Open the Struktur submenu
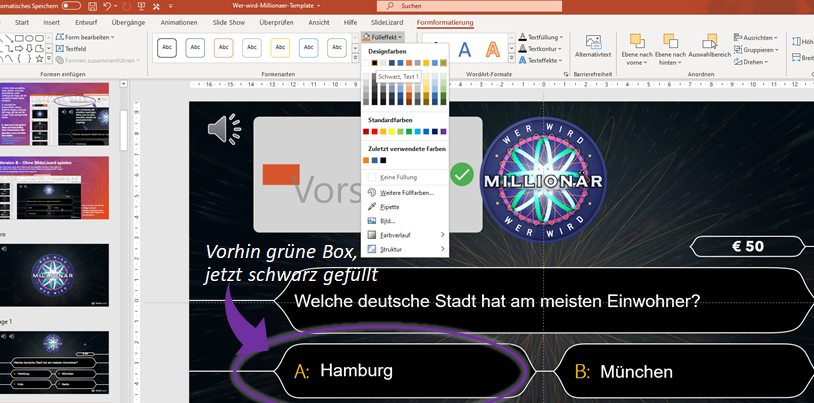Viewport: 814px width, 403px height. pos(404,249)
